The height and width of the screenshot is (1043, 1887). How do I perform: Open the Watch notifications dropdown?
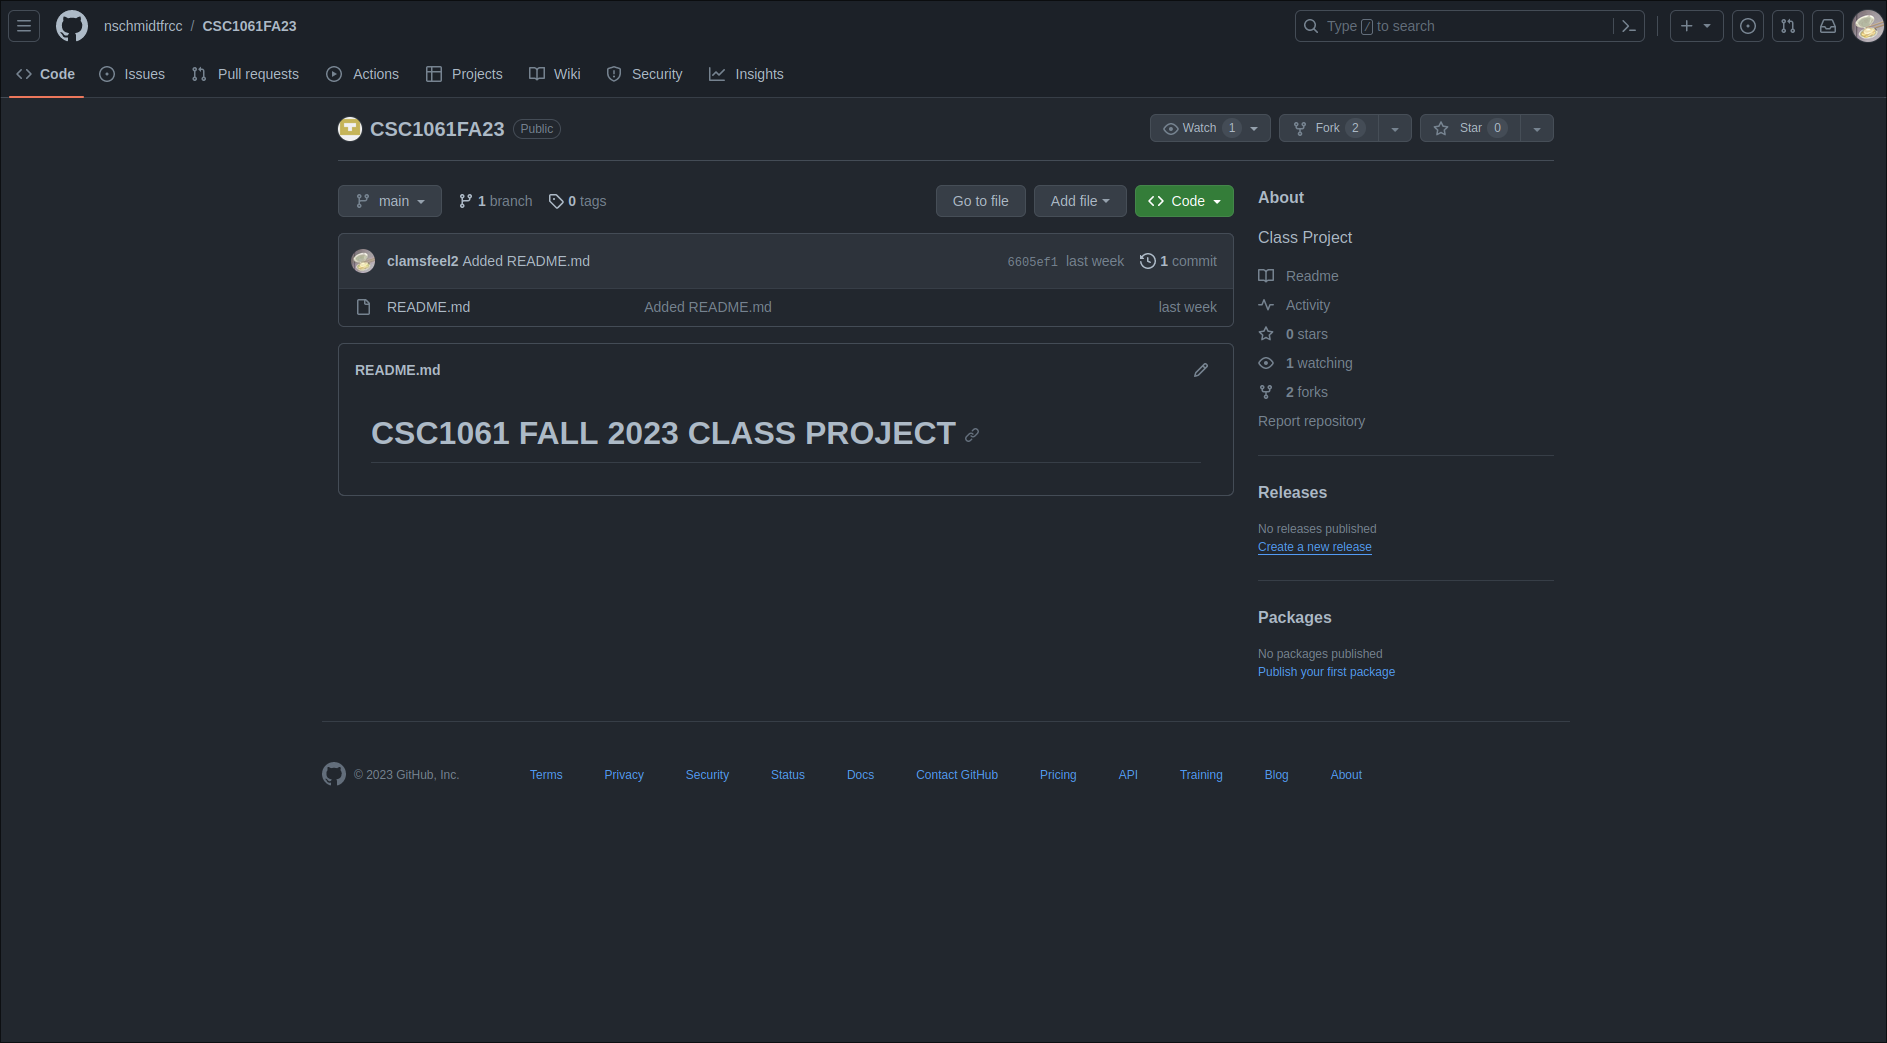(x=1210, y=128)
